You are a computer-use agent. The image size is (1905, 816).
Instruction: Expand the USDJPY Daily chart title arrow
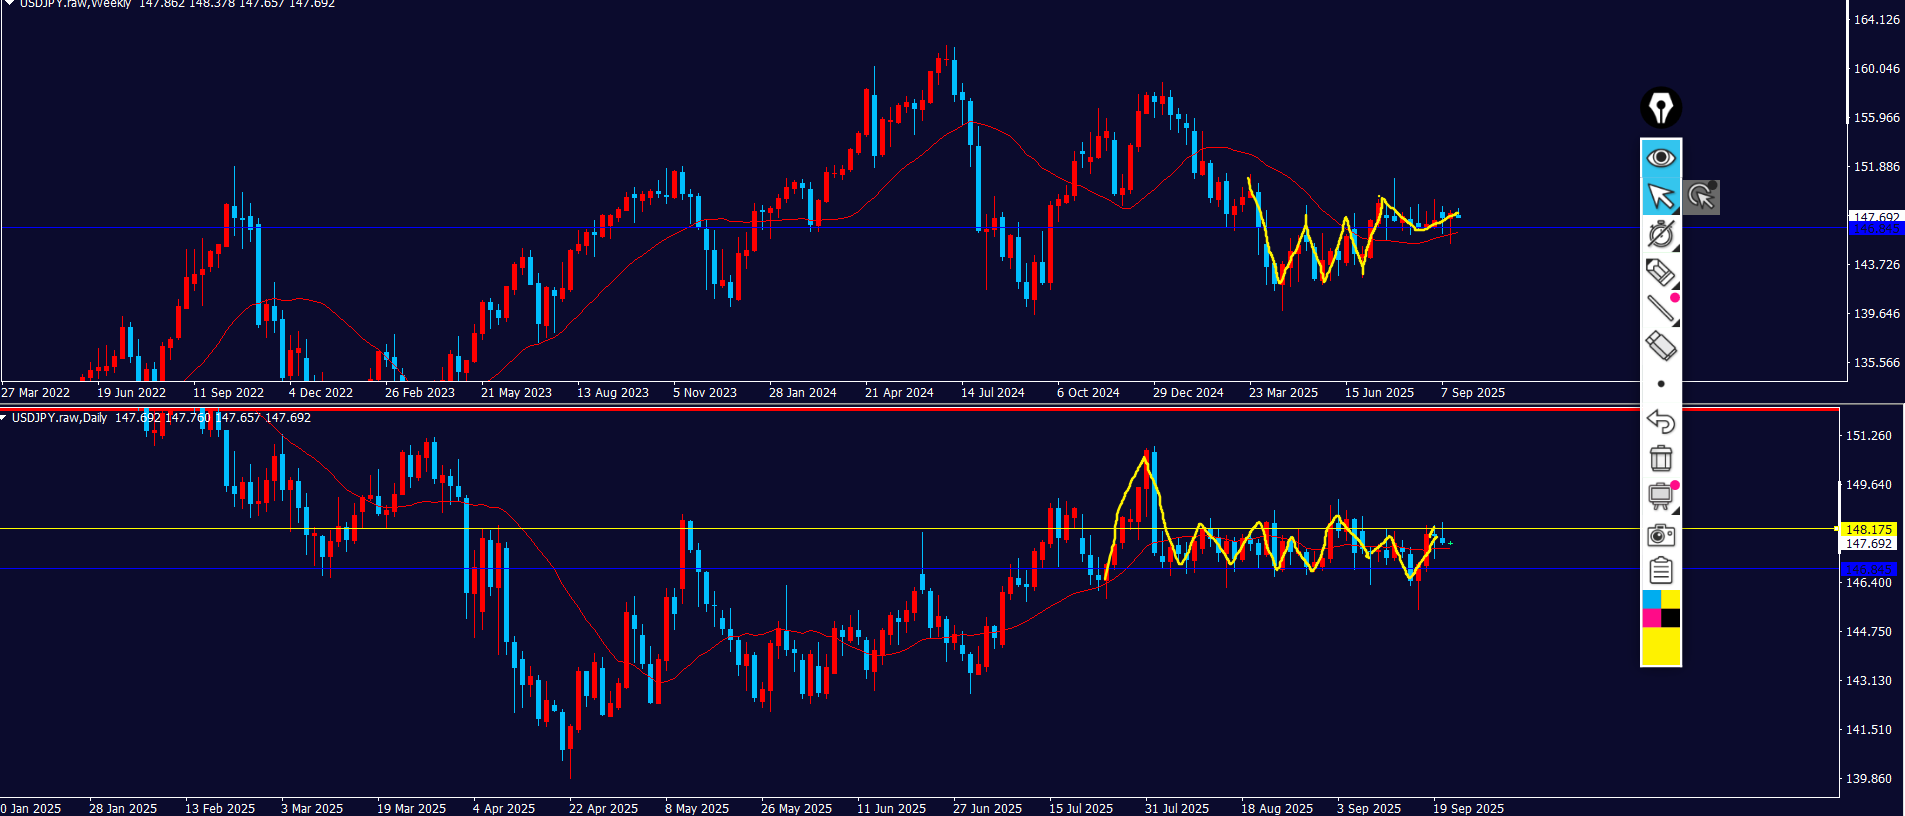5,418
